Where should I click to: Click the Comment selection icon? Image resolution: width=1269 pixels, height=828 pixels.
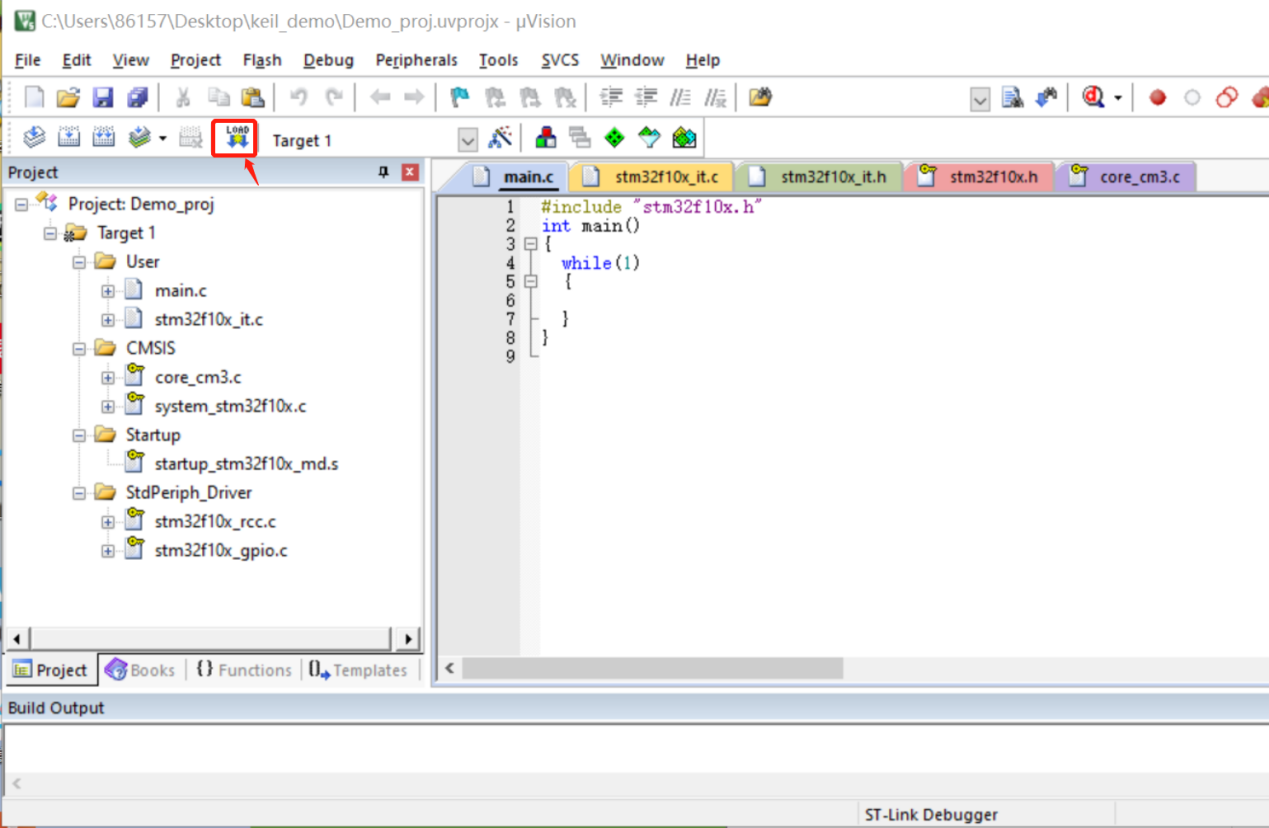(x=681, y=97)
